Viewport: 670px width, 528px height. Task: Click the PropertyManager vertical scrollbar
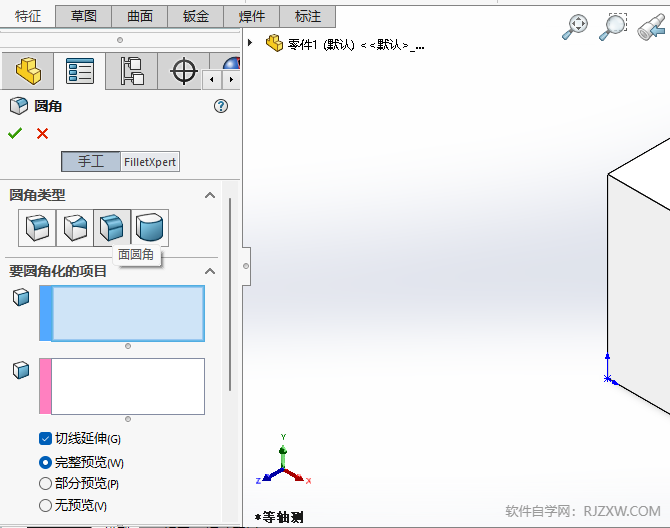click(x=230, y=294)
